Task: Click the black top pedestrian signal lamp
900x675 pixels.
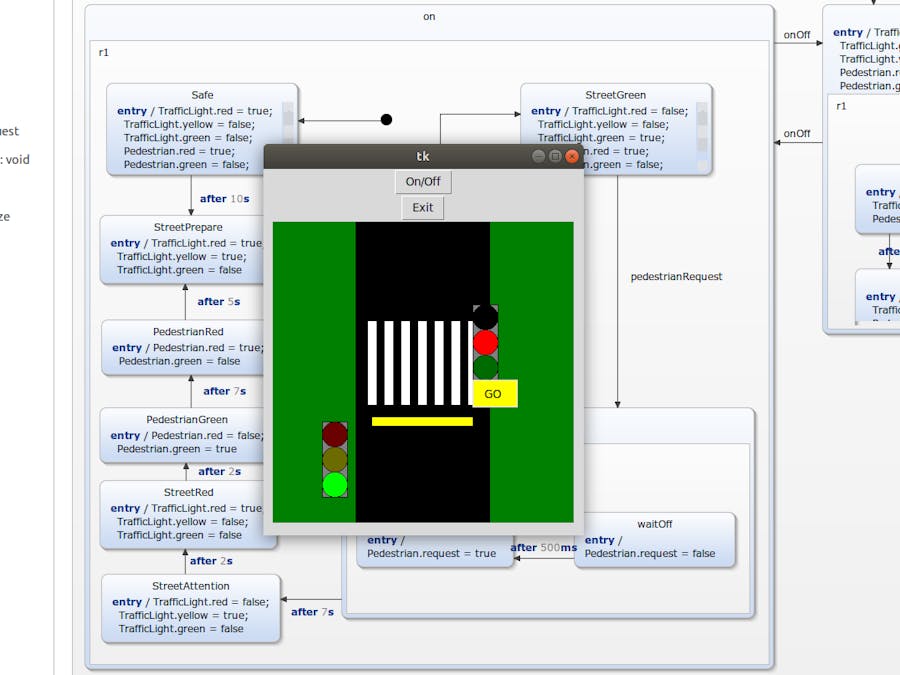Action: [486, 317]
